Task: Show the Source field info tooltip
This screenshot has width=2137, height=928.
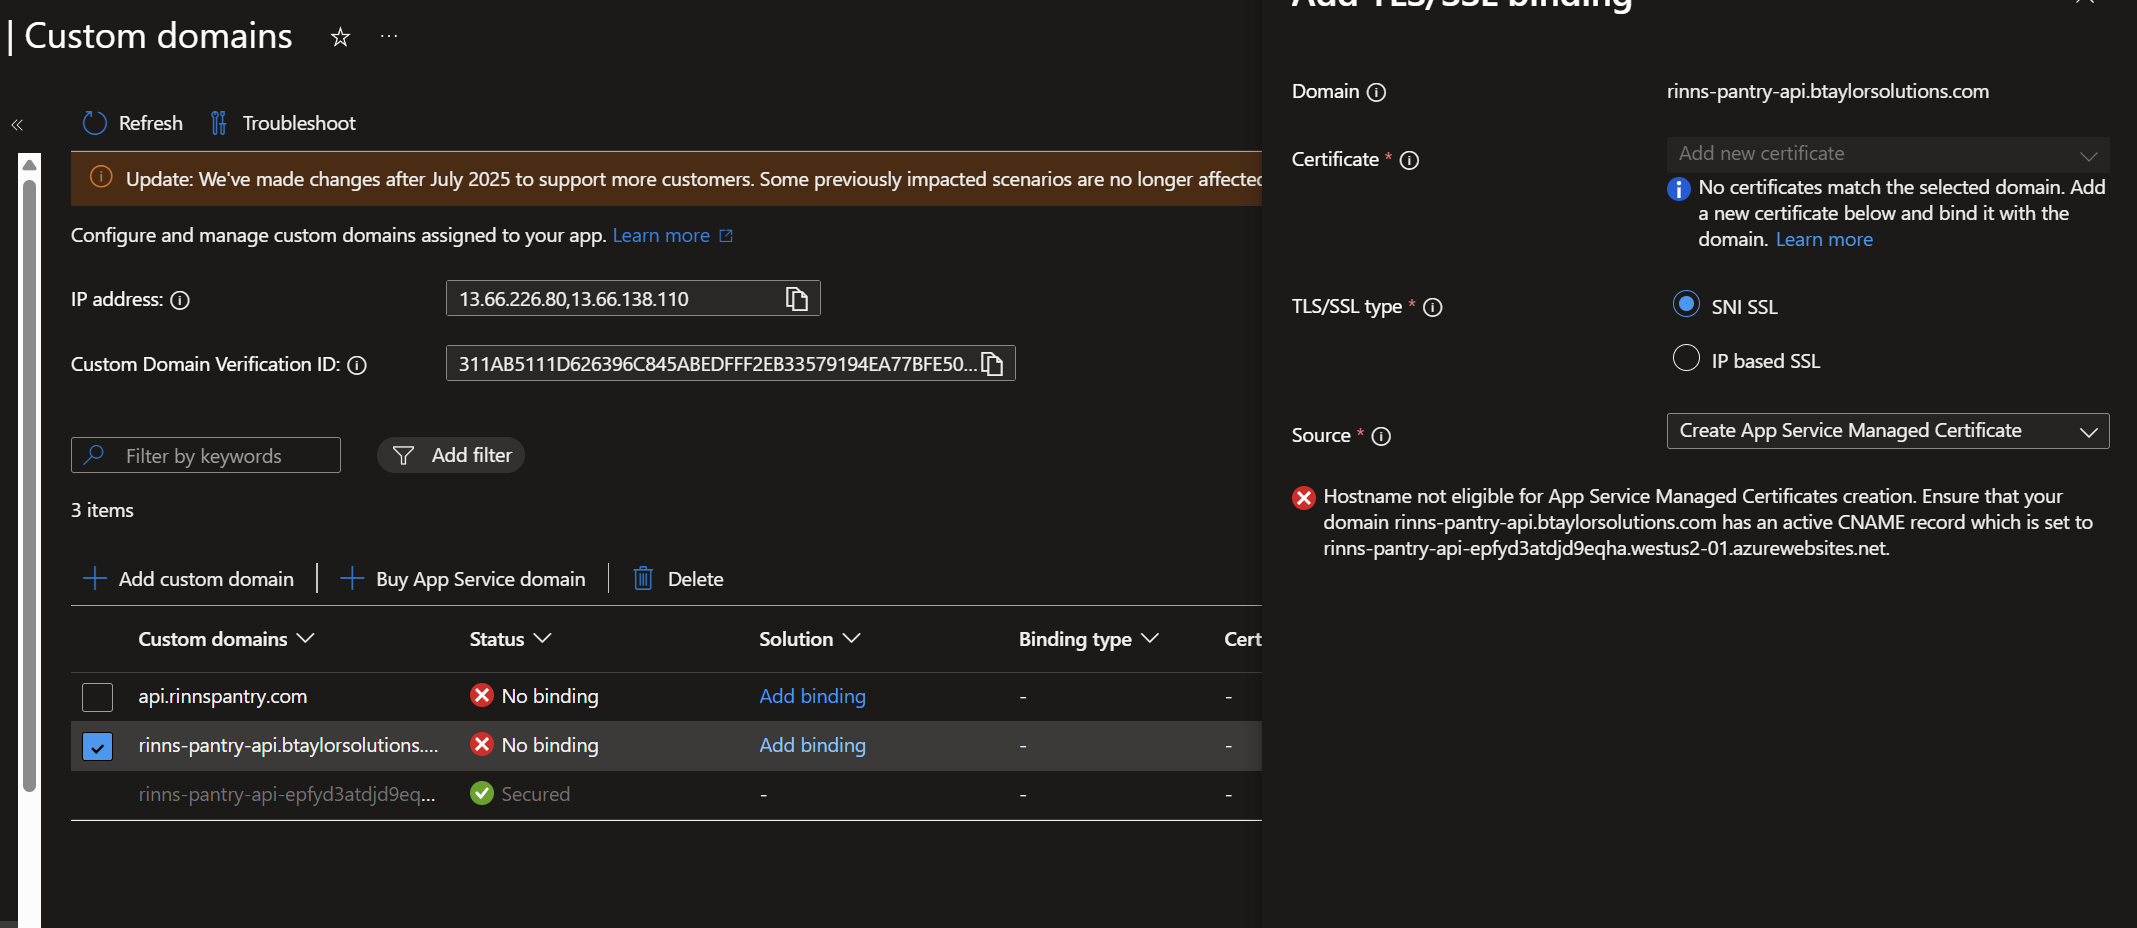Action: [1382, 436]
